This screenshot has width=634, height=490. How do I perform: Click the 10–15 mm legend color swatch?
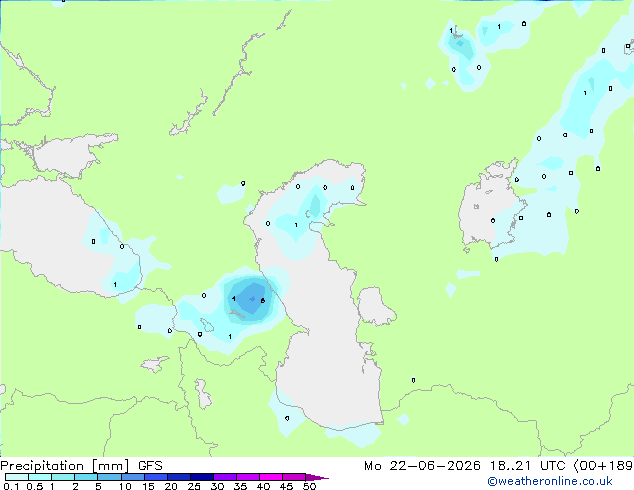[132, 477]
